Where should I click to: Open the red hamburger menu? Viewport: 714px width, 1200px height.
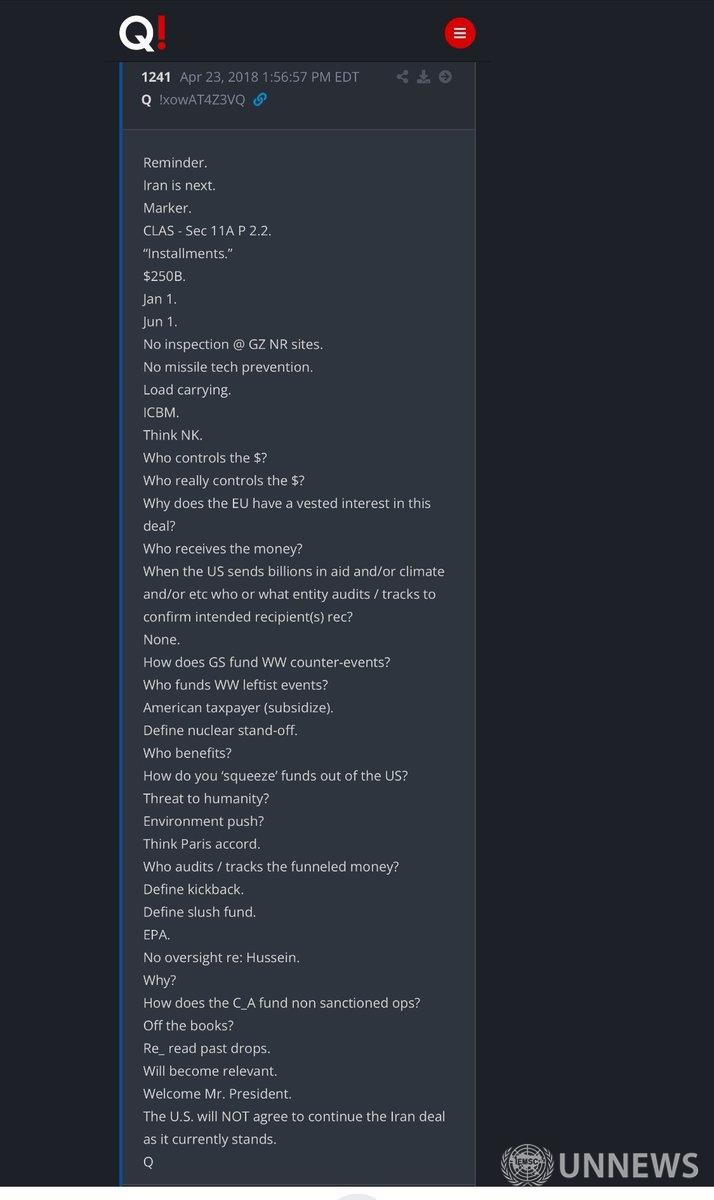(459, 33)
